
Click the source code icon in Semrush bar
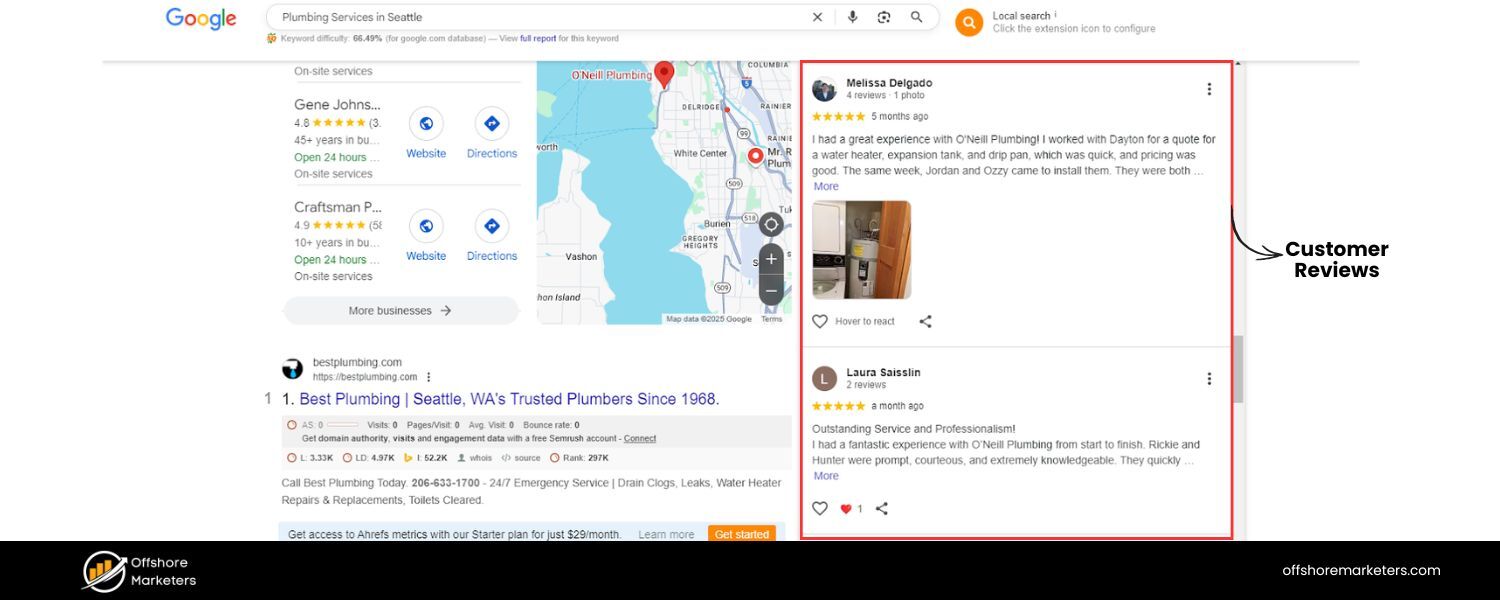505,458
